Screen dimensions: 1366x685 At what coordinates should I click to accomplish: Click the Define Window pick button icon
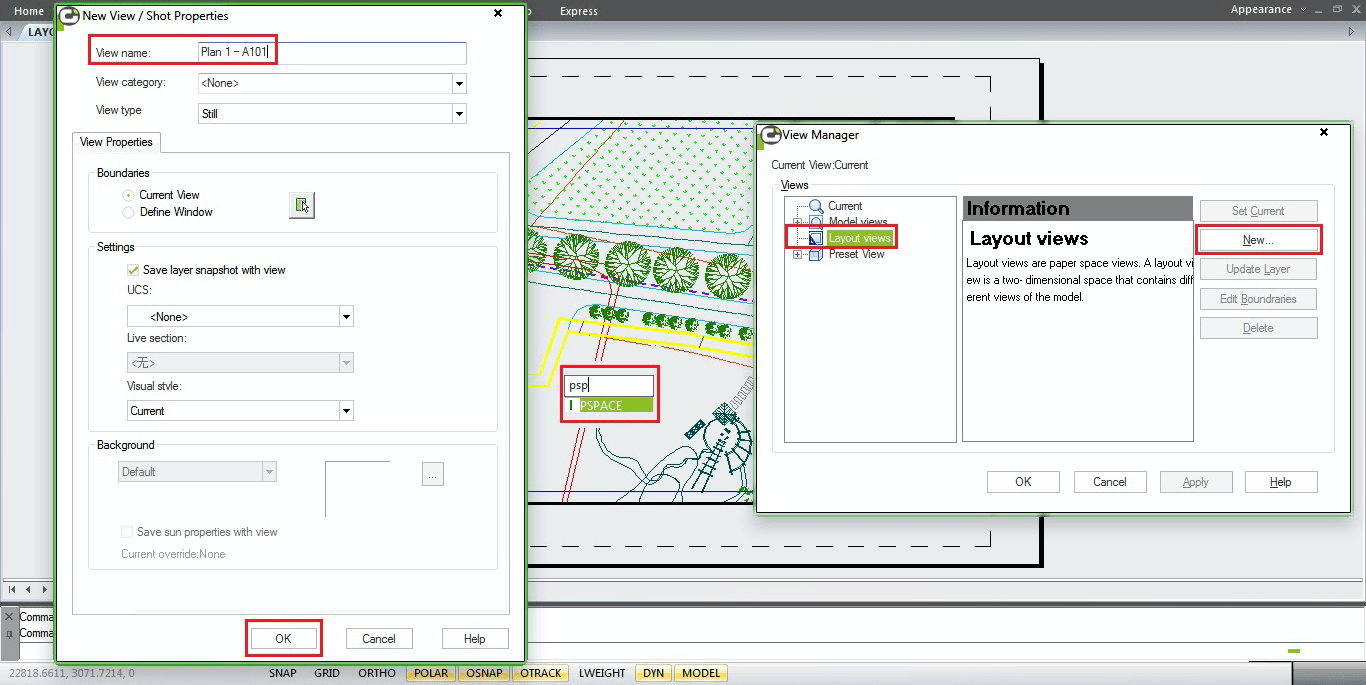click(301, 205)
